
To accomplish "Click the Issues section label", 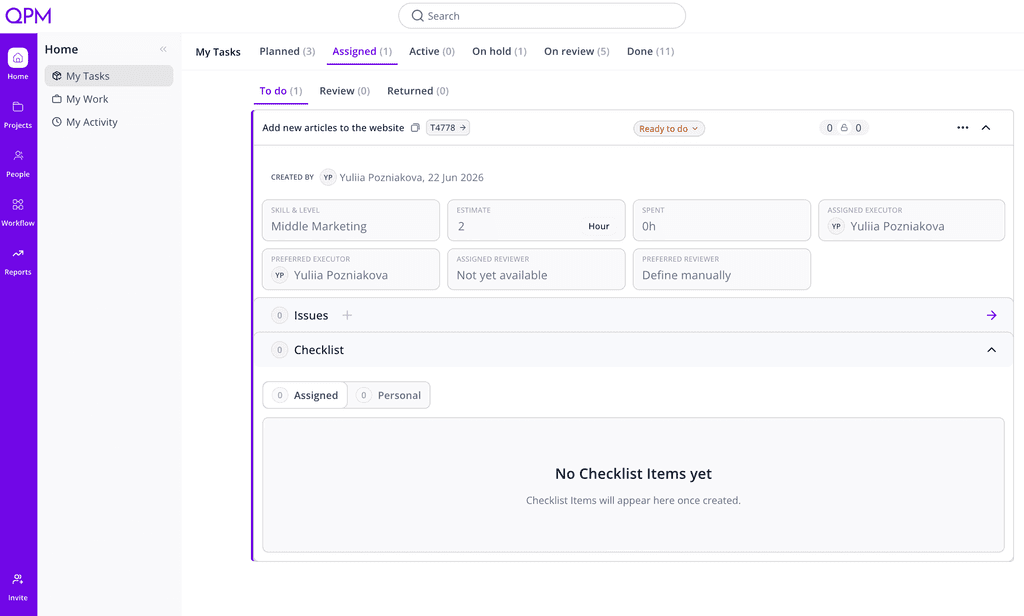I will tap(311, 316).
